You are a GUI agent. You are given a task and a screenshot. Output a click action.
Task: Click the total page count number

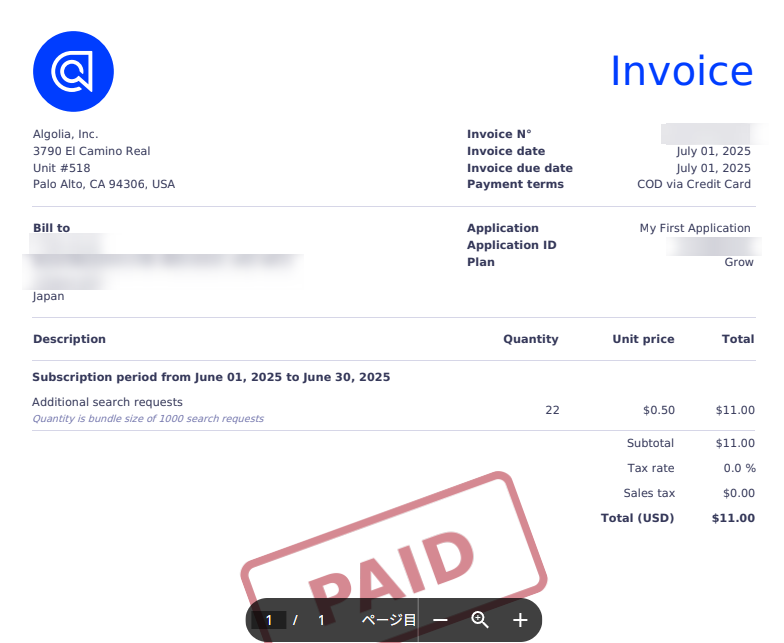coord(321,620)
